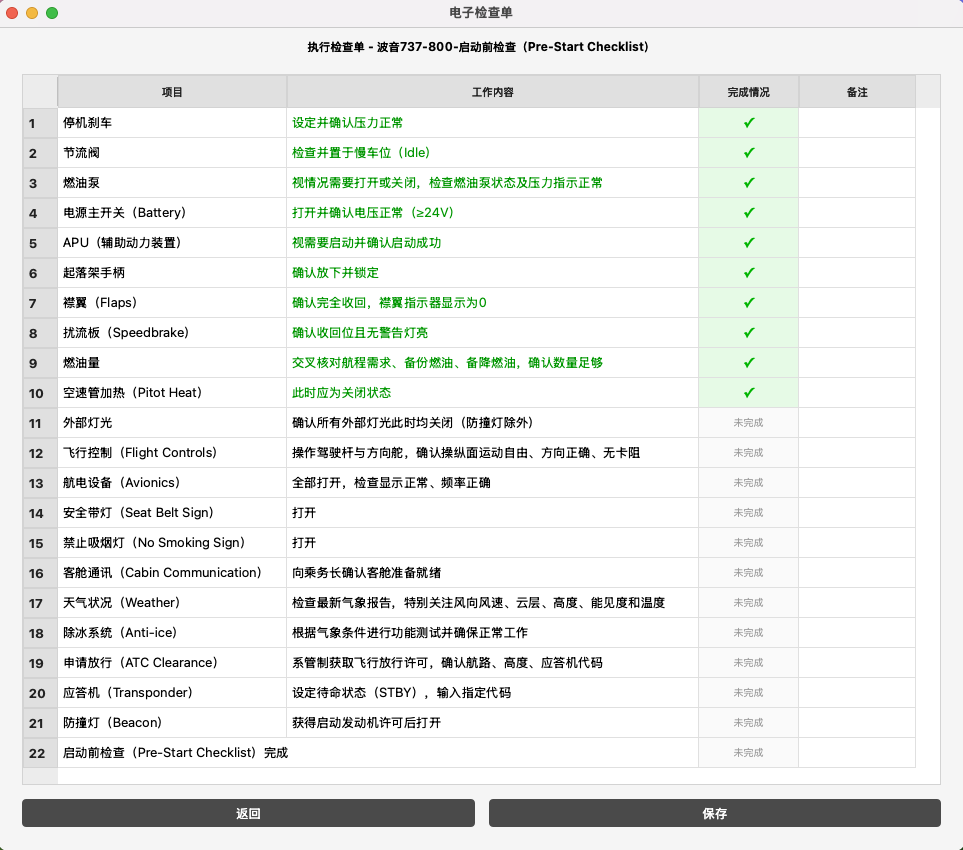The width and height of the screenshot is (963, 850).
Task: Select the 防撞灯（Beacon）item cell
Action: point(172,723)
